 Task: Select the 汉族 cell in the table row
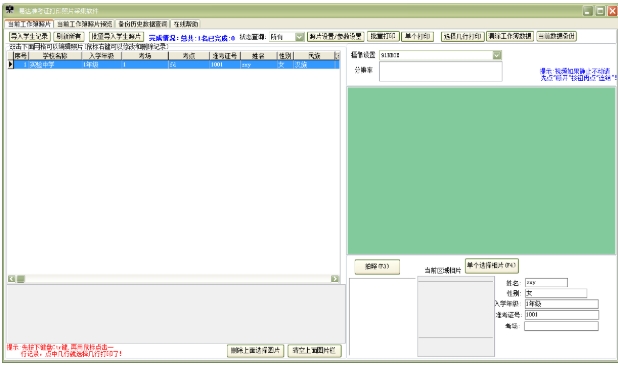click(x=314, y=64)
